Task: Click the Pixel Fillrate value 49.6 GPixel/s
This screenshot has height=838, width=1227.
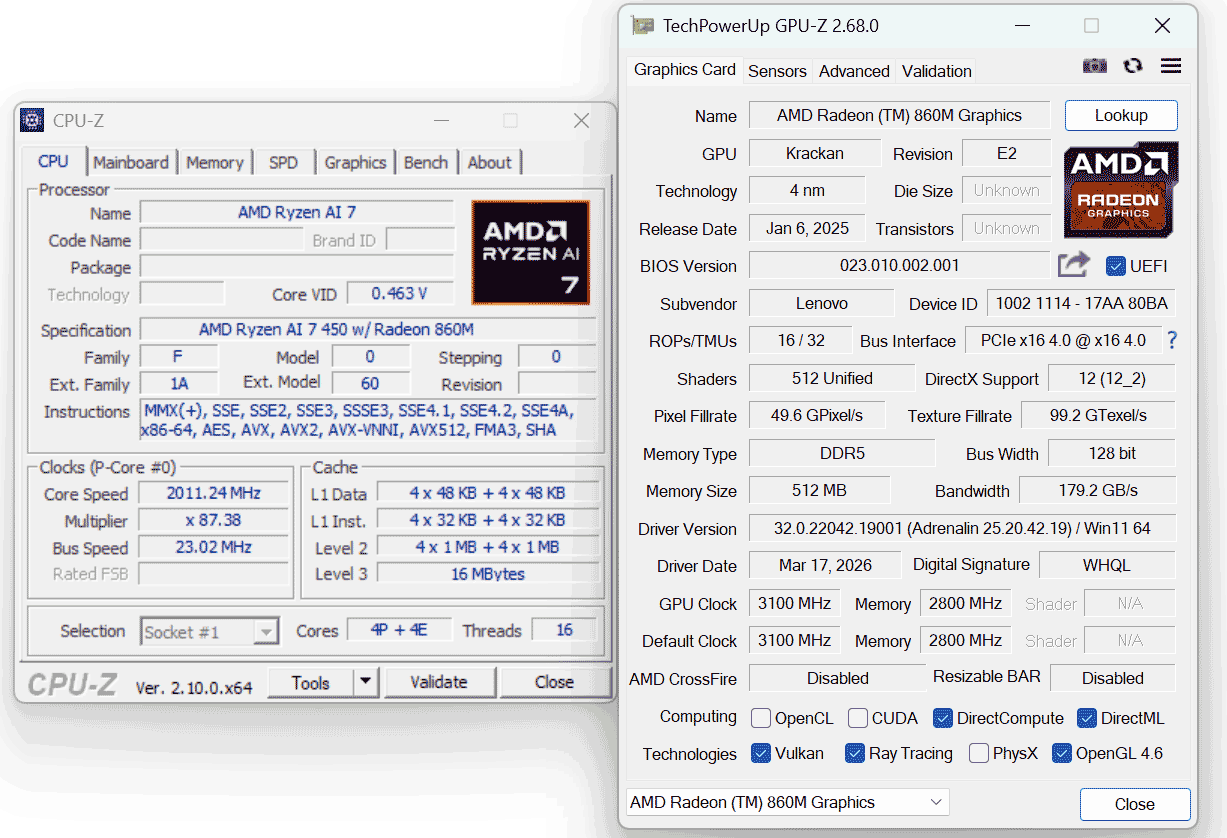Action: click(816, 415)
